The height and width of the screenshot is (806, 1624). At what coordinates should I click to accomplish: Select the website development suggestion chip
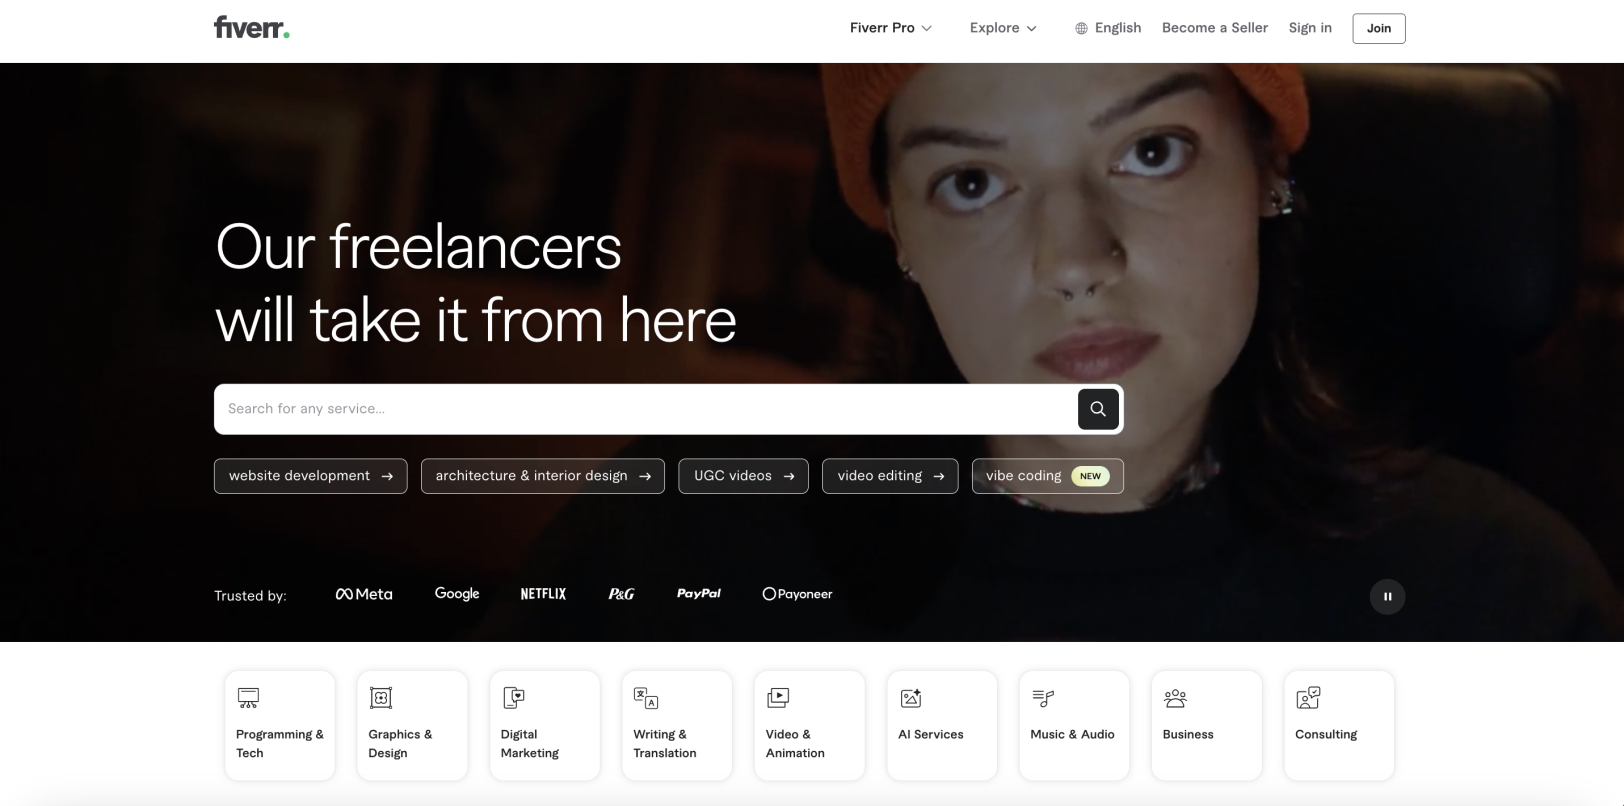click(x=310, y=476)
